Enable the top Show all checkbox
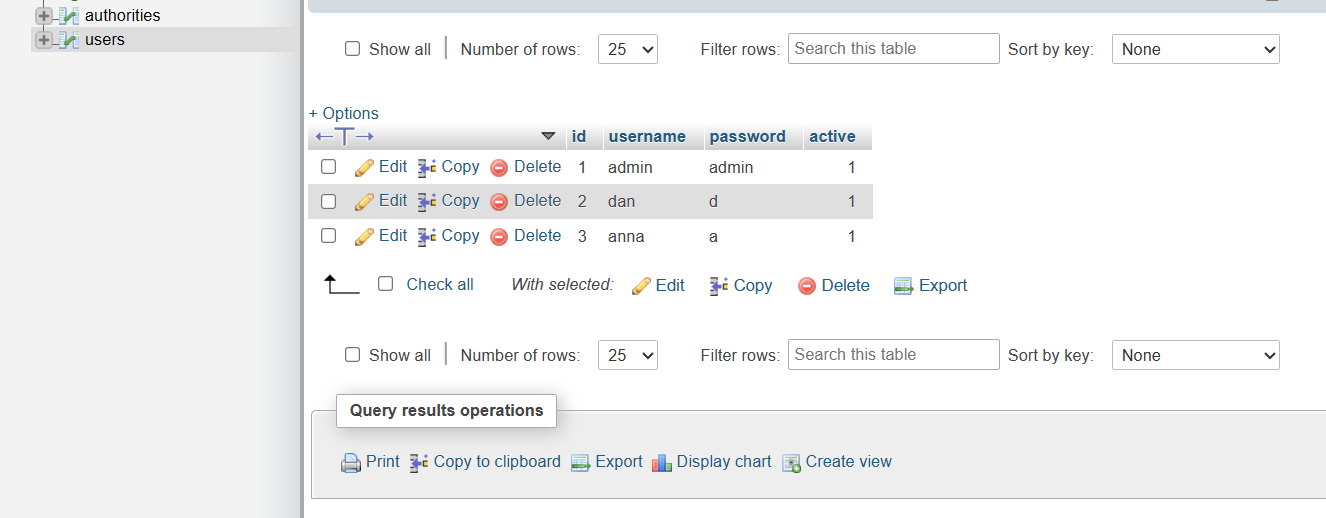 [352, 49]
